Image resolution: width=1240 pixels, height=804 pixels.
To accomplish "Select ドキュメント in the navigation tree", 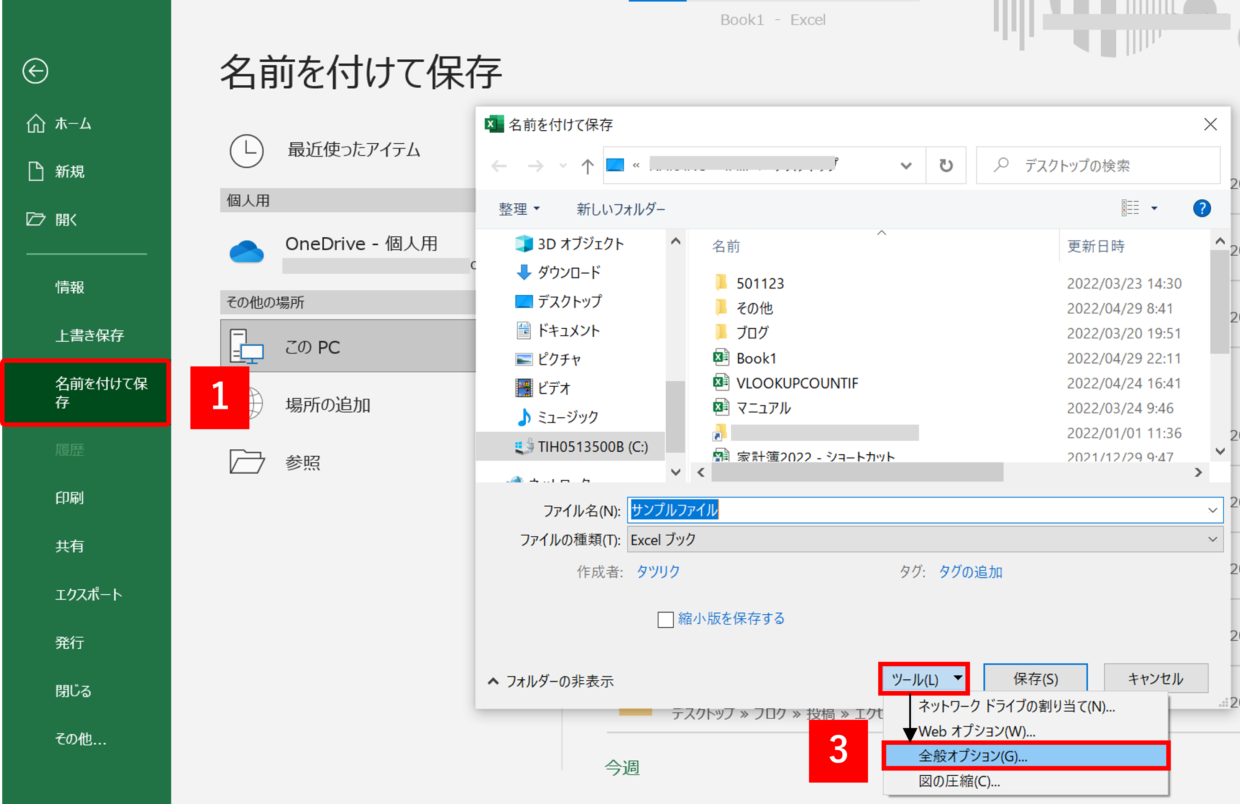I will (x=557, y=330).
